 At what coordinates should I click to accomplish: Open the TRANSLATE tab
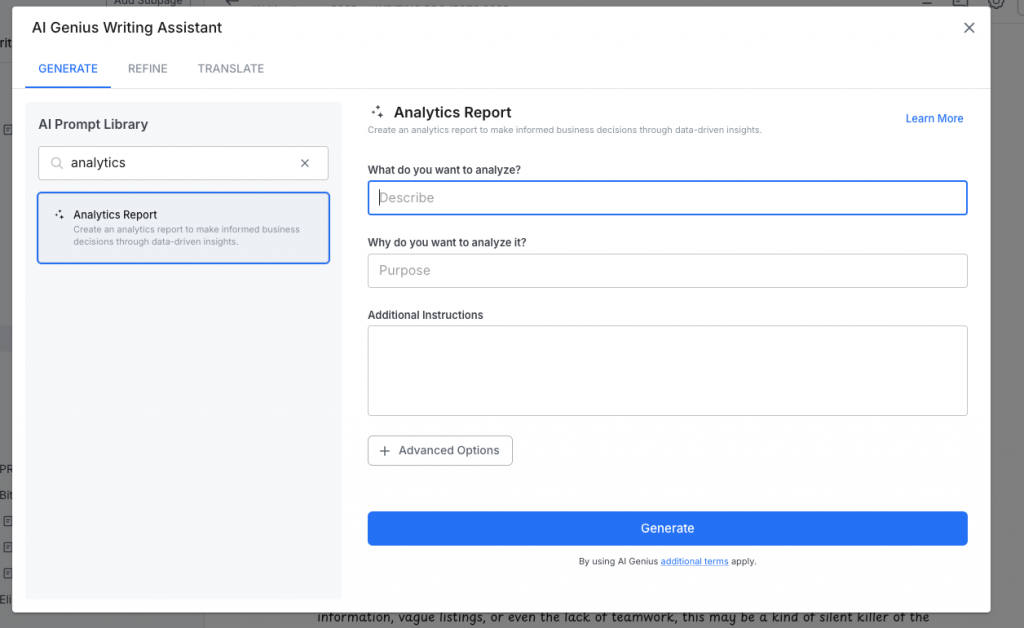tap(230, 68)
